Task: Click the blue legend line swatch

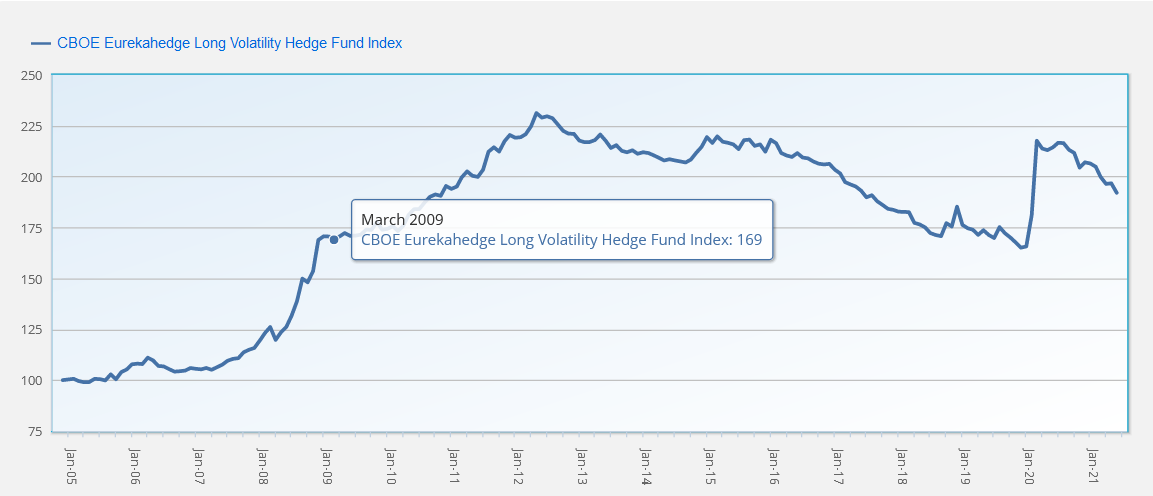Action: (41, 43)
